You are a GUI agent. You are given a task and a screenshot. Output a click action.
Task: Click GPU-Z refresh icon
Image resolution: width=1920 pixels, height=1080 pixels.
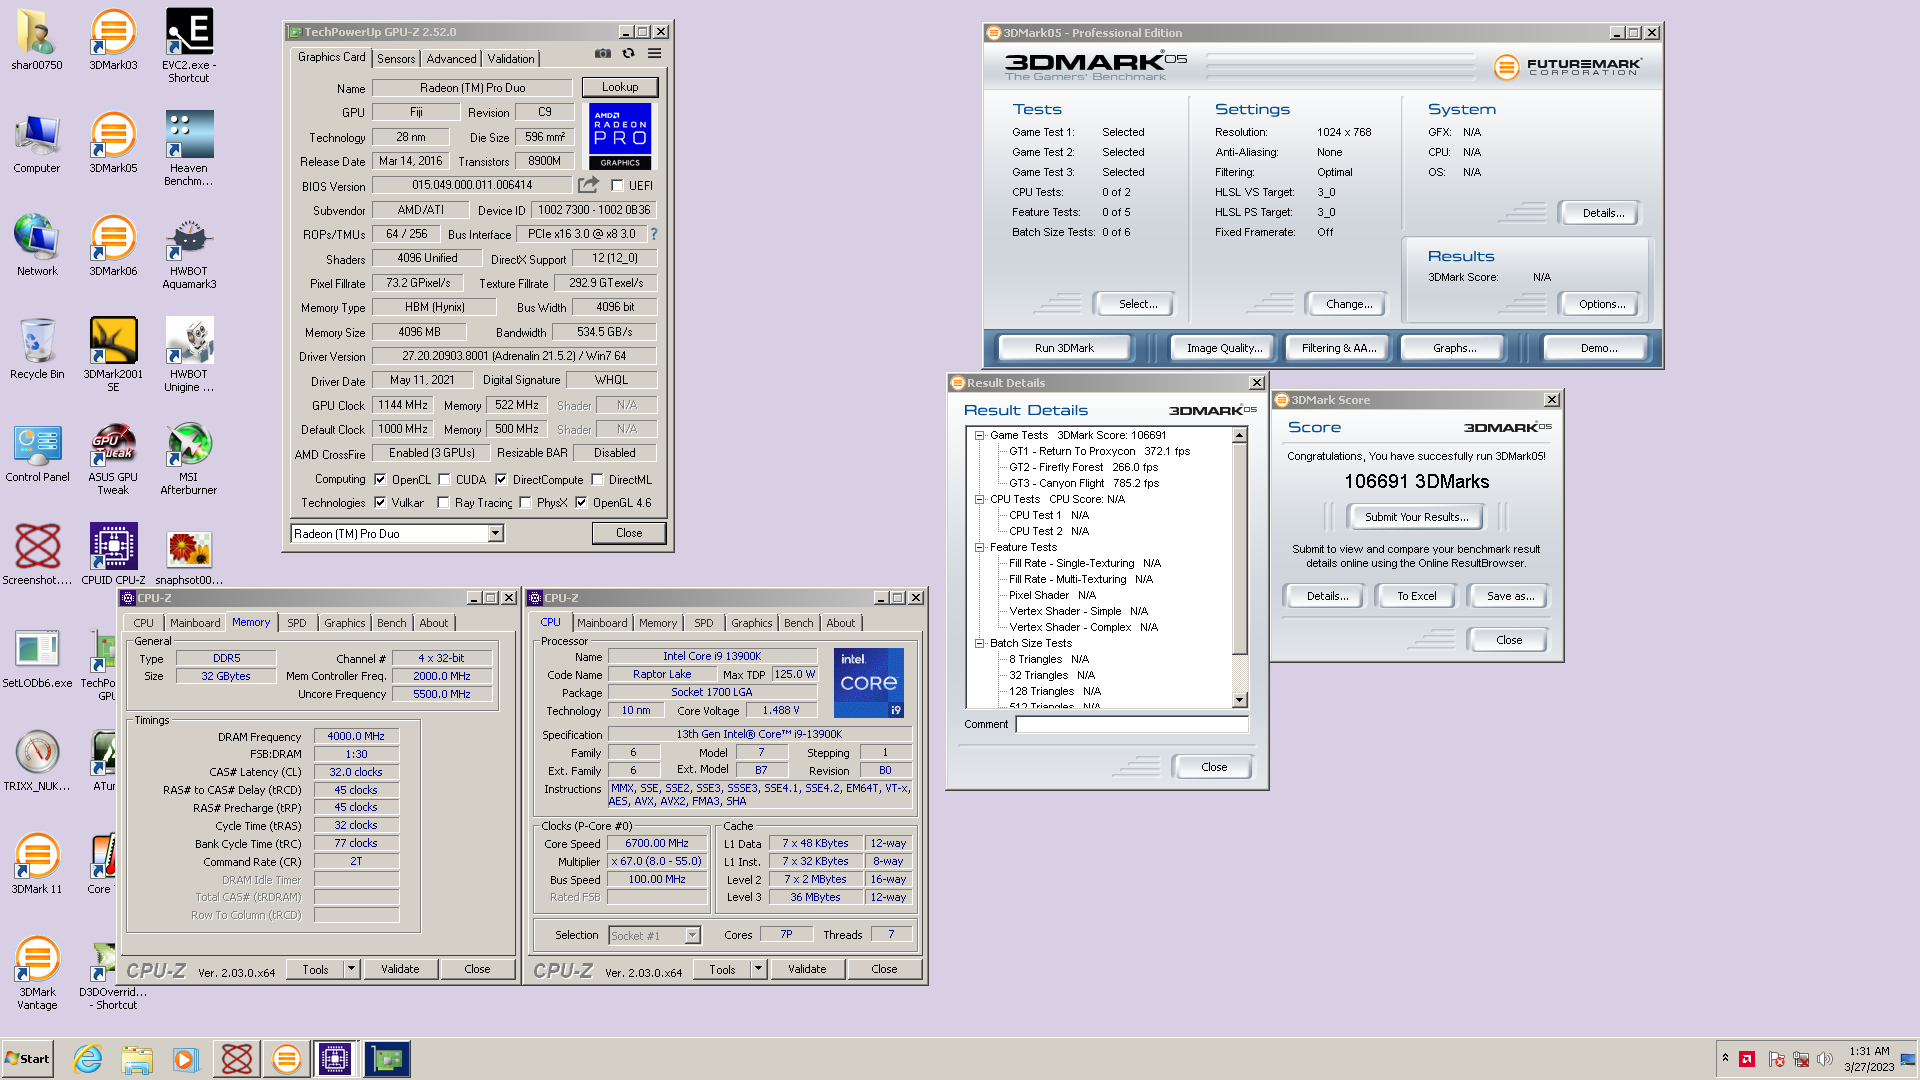click(x=628, y=54)
